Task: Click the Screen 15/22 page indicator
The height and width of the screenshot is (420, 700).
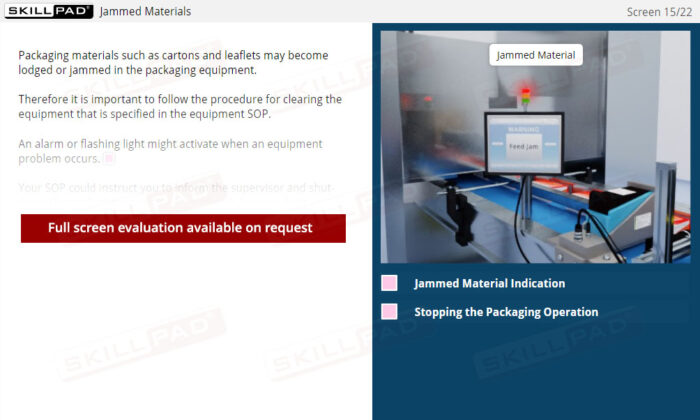Action: [659, 12]
